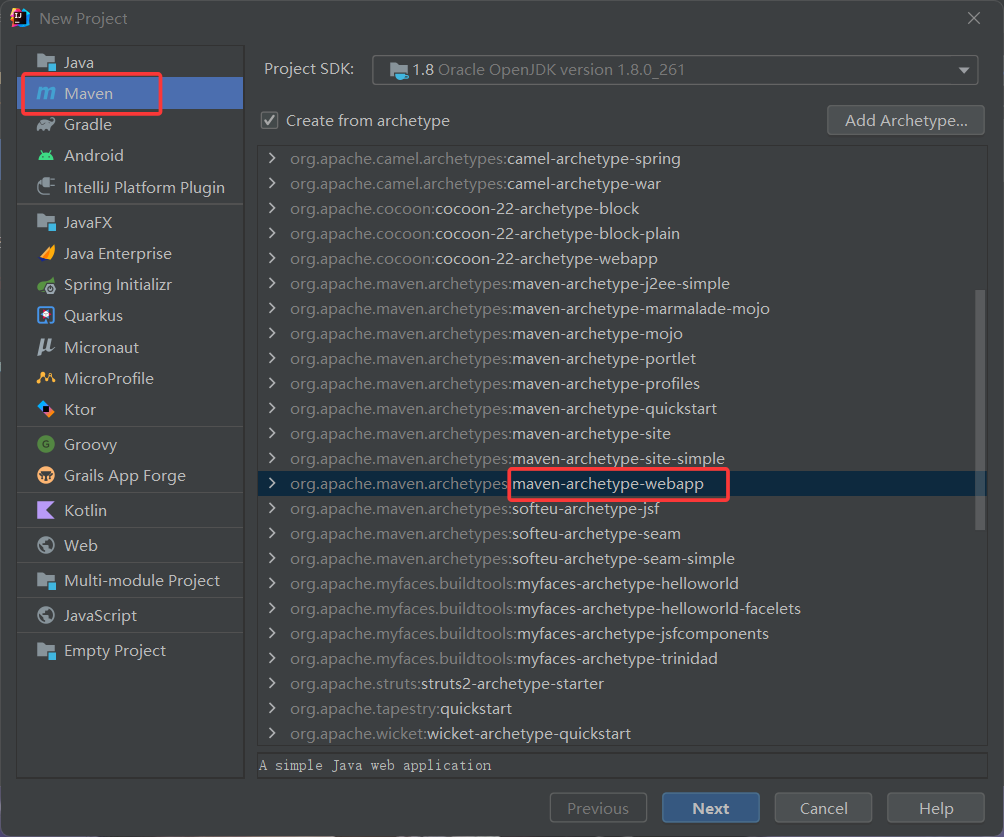The image size is (1004, 837).
Task: Click the Micronaut mu icon
Action: tap(46, 347)
